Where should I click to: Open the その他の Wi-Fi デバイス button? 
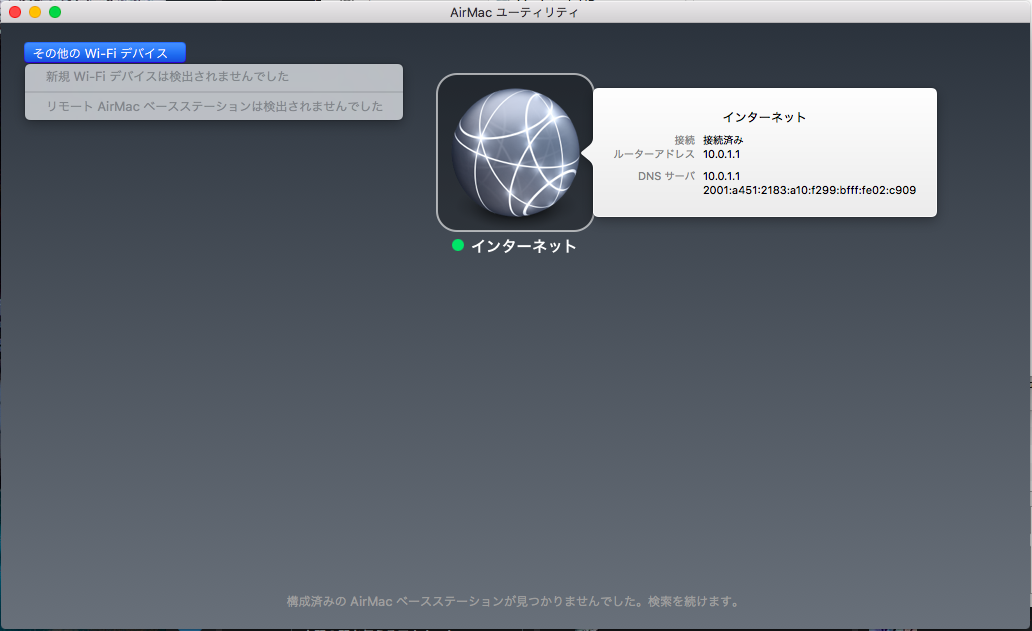[105, 53]
